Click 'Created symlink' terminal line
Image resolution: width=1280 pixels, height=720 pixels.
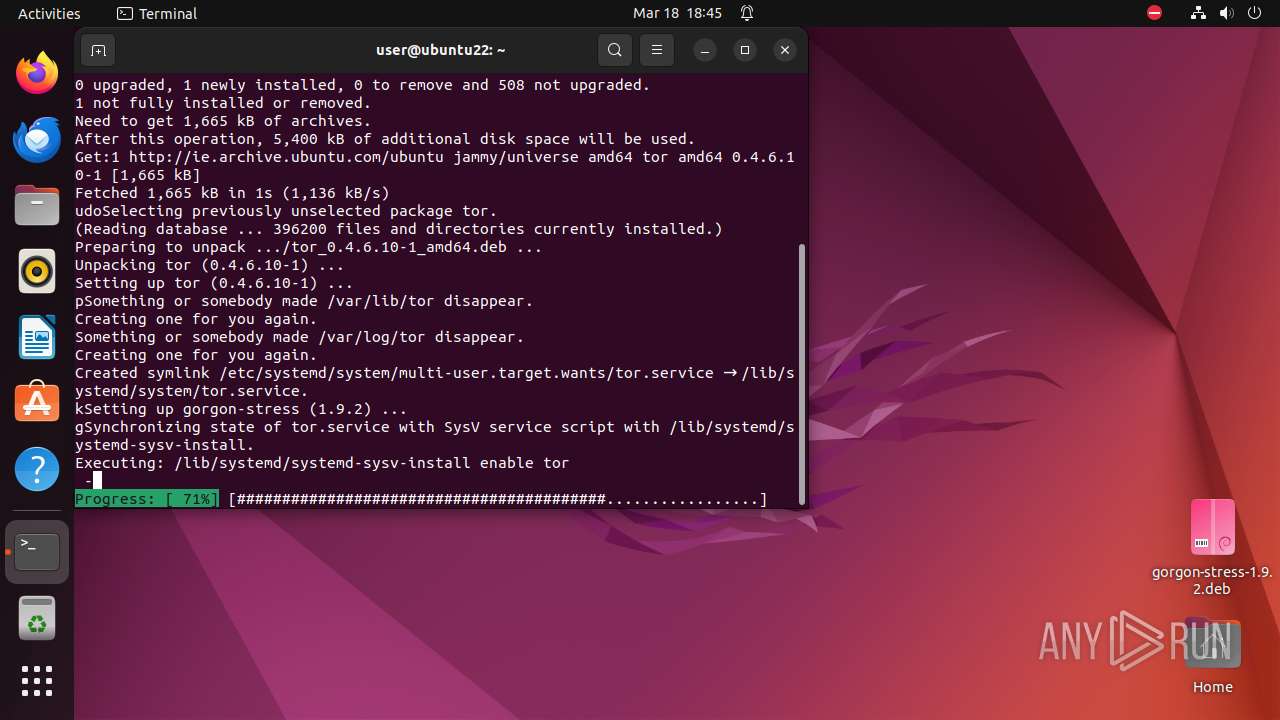tap(435, 382)
